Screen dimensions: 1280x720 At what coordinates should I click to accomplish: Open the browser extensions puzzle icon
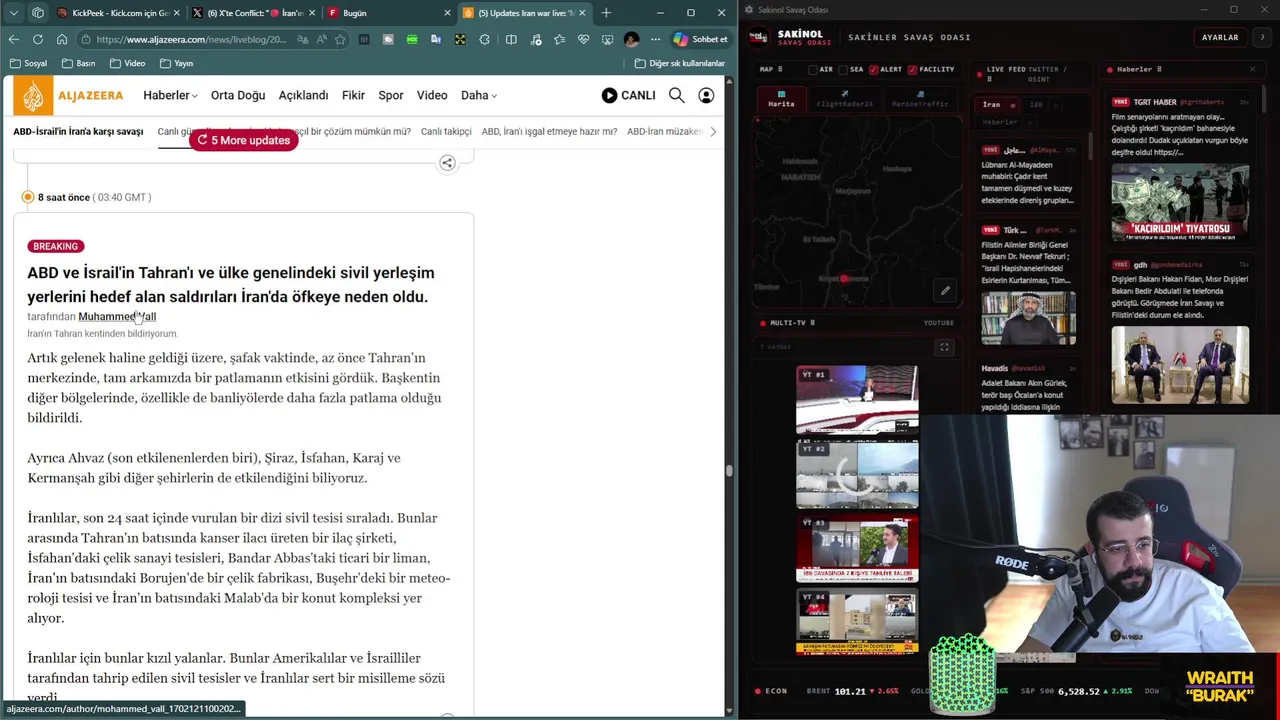(x=485, y=39)
